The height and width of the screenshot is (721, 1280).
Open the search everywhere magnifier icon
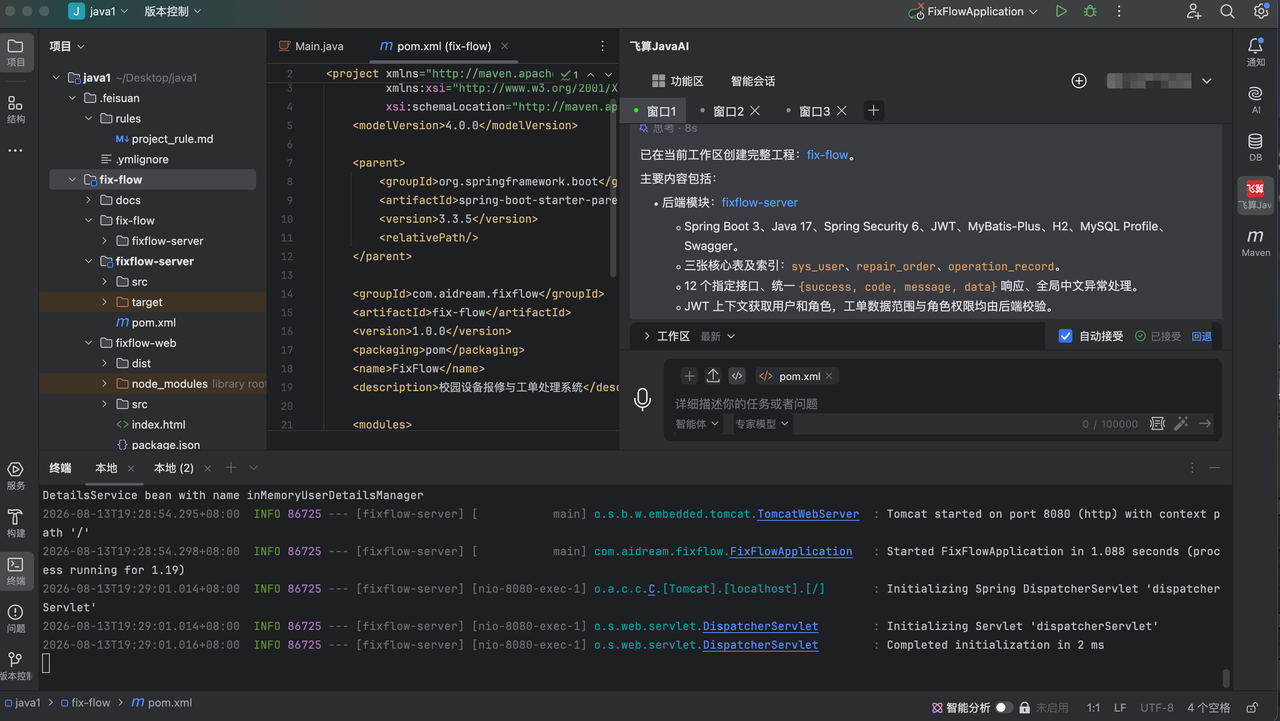pos(1227,12)
